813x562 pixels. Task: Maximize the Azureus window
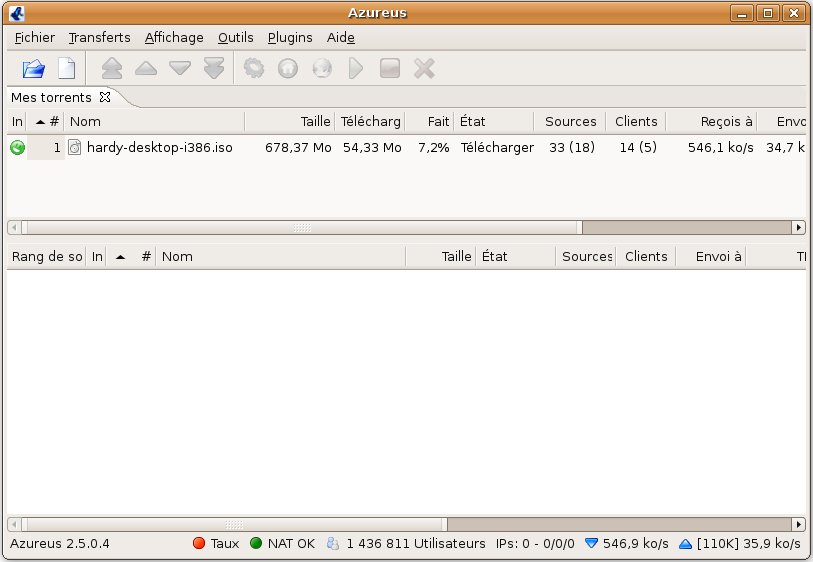coord(768,13)
